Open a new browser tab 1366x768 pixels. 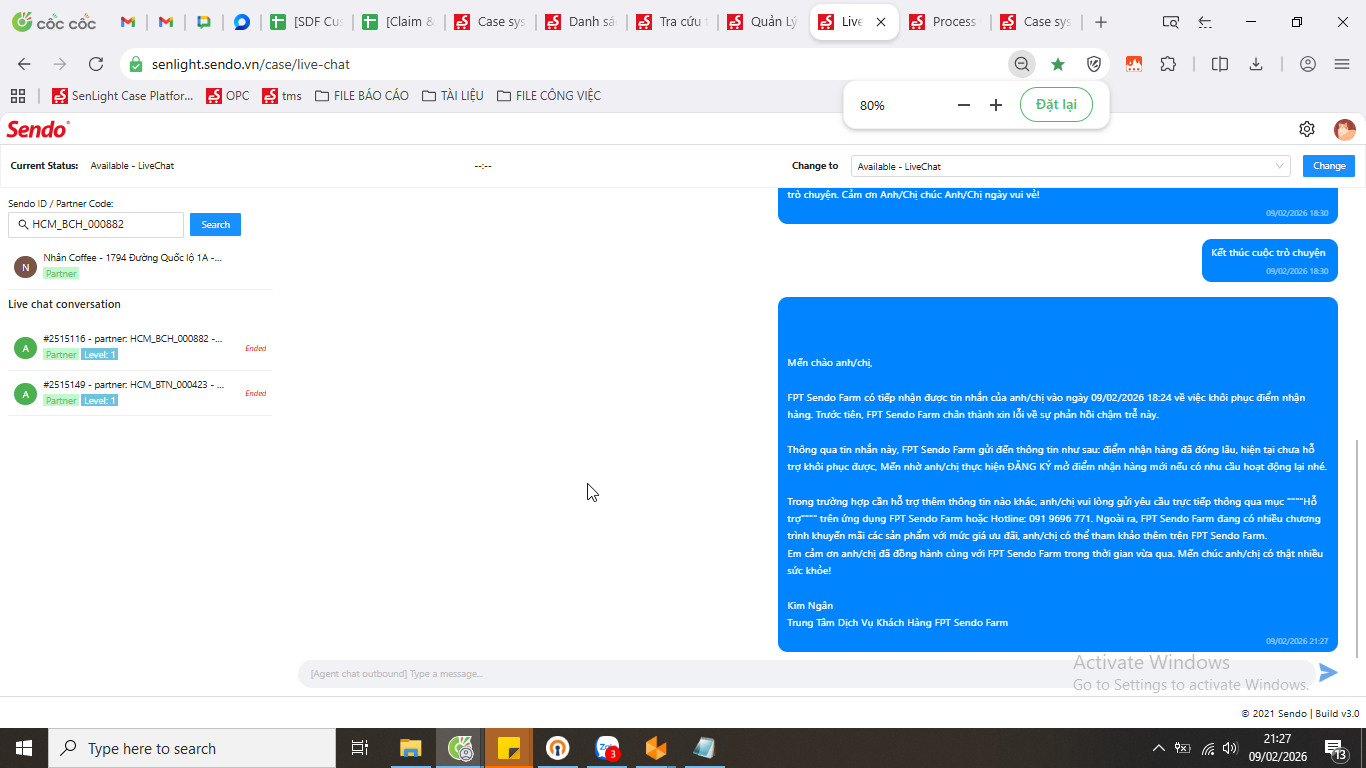[x=1101, y=22]
